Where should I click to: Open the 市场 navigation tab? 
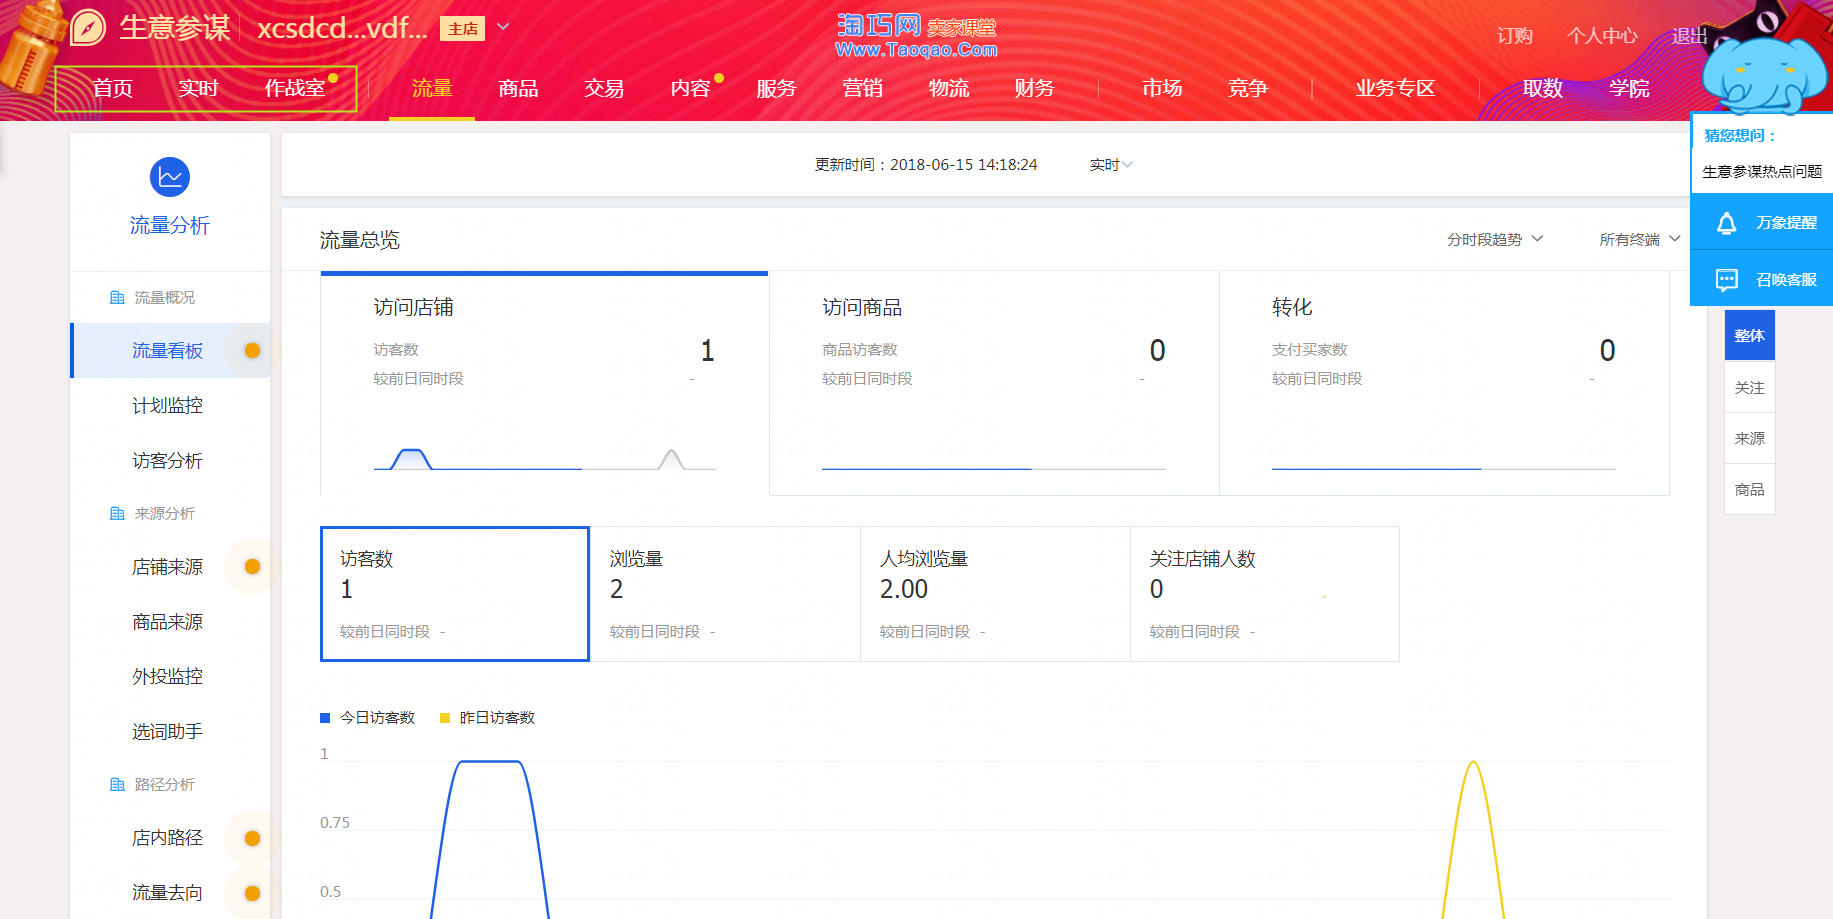coord(1162,88)
